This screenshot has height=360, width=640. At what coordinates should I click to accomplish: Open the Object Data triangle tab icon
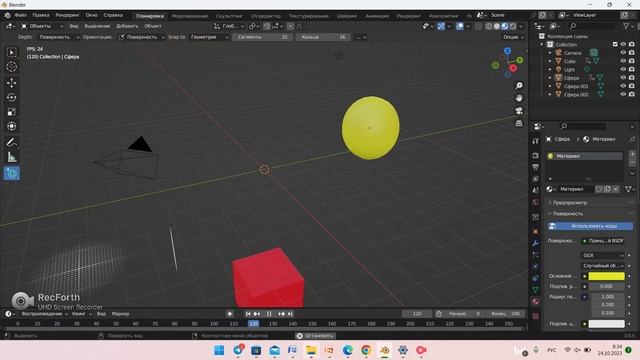[536, 290]
